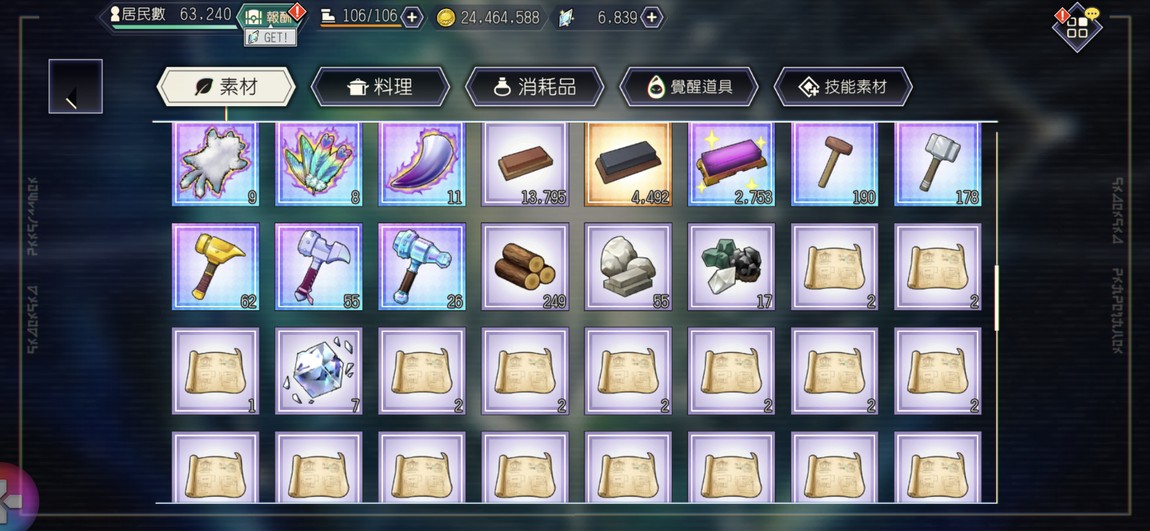
Task: Open the top-right grid menu icon
Action: pyautogui.click(x=1077, y=28)
